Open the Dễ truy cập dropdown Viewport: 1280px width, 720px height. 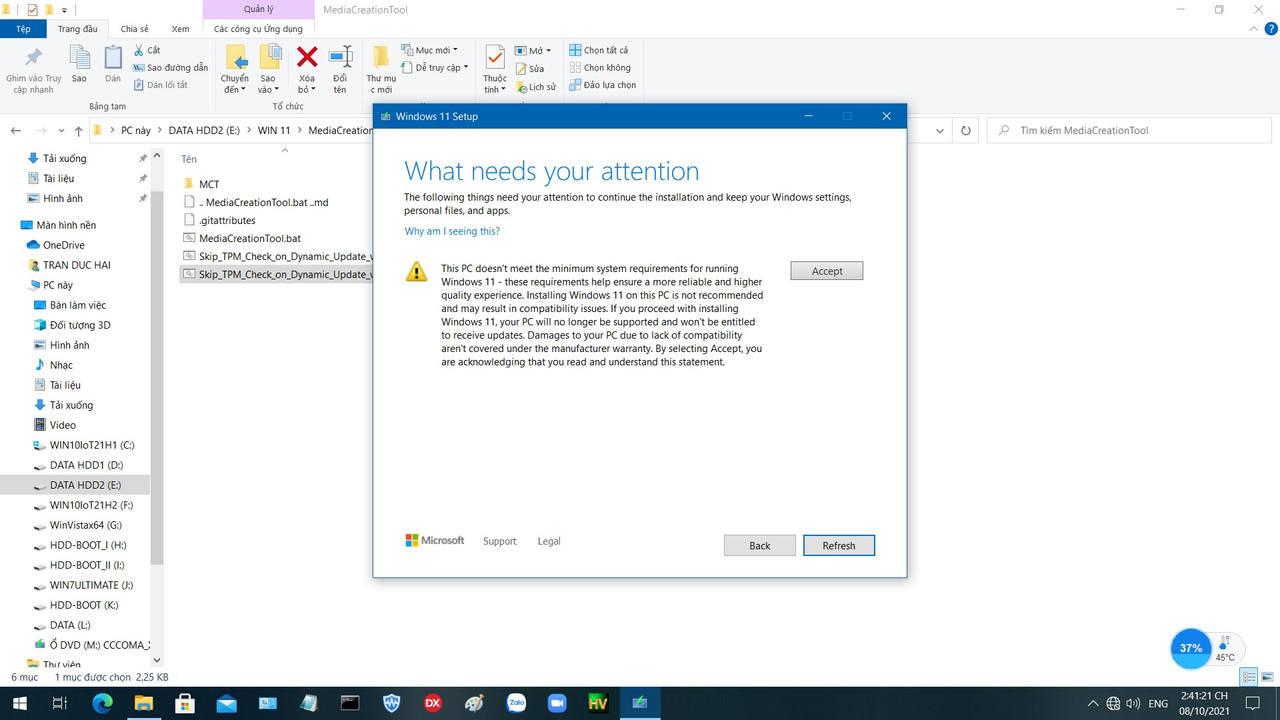434,68
